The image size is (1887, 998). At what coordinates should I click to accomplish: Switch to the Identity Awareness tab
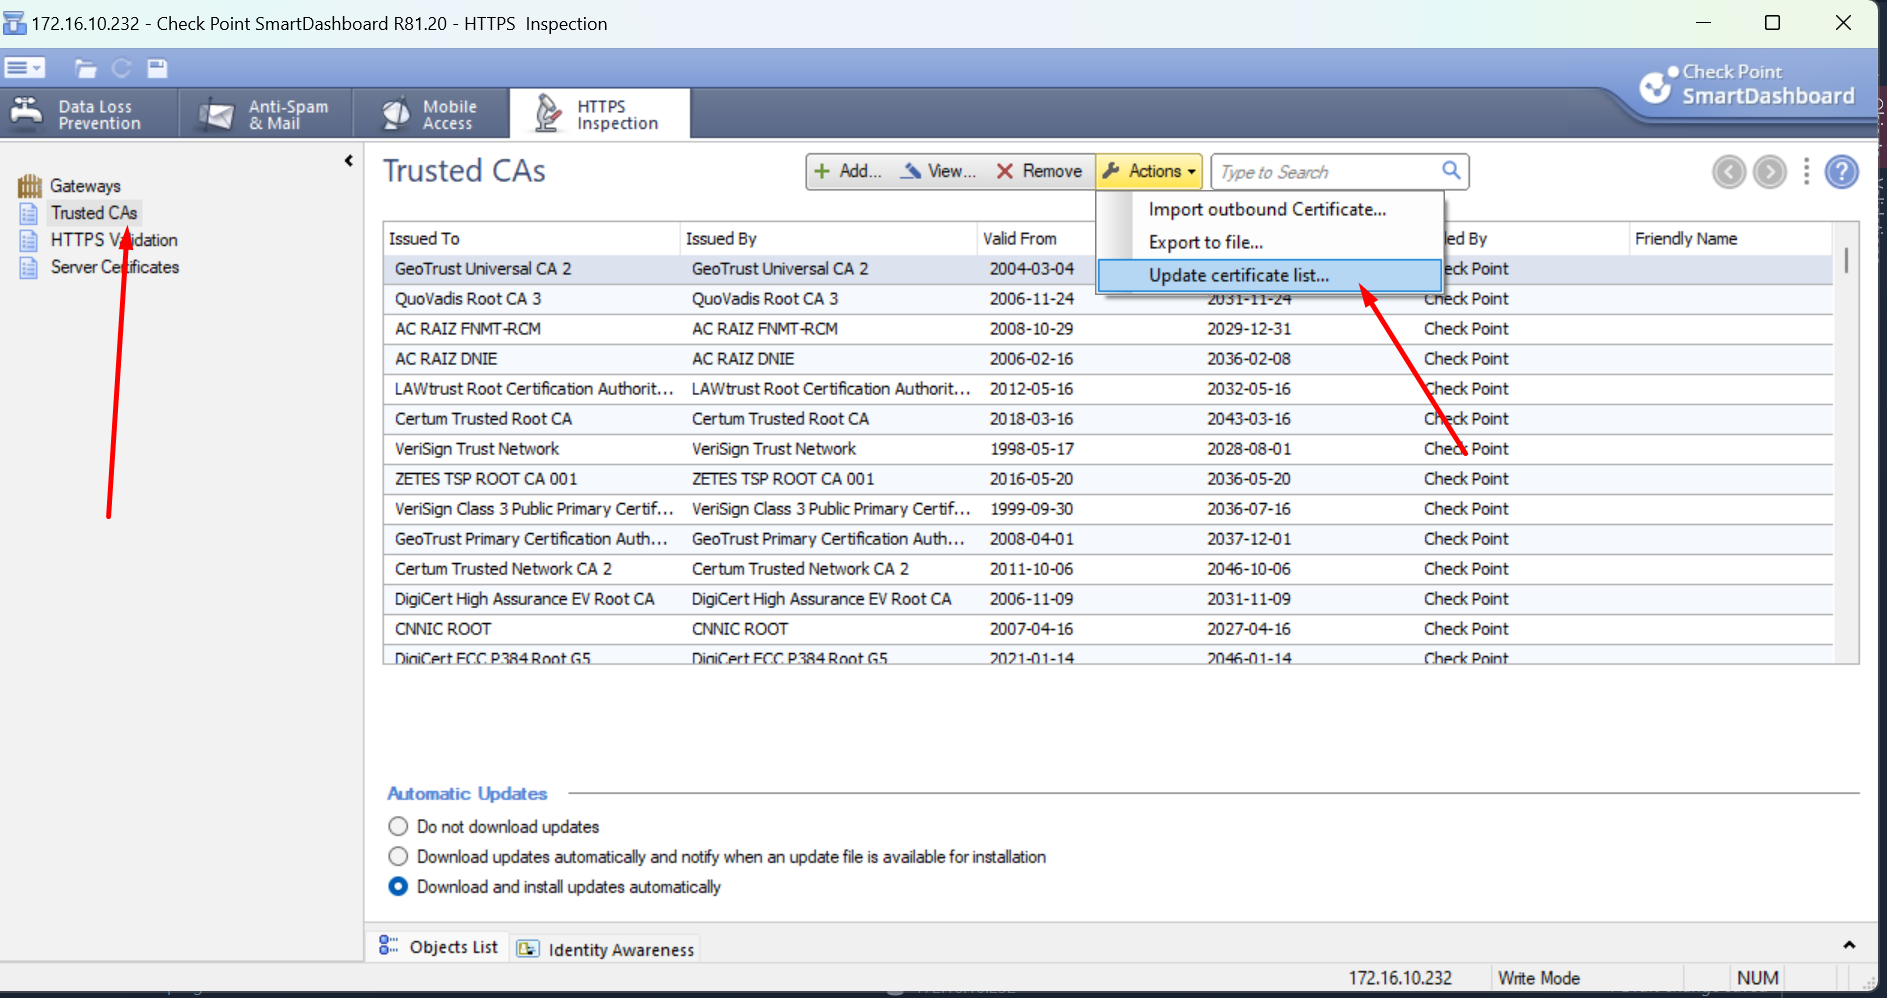point(606,948)
